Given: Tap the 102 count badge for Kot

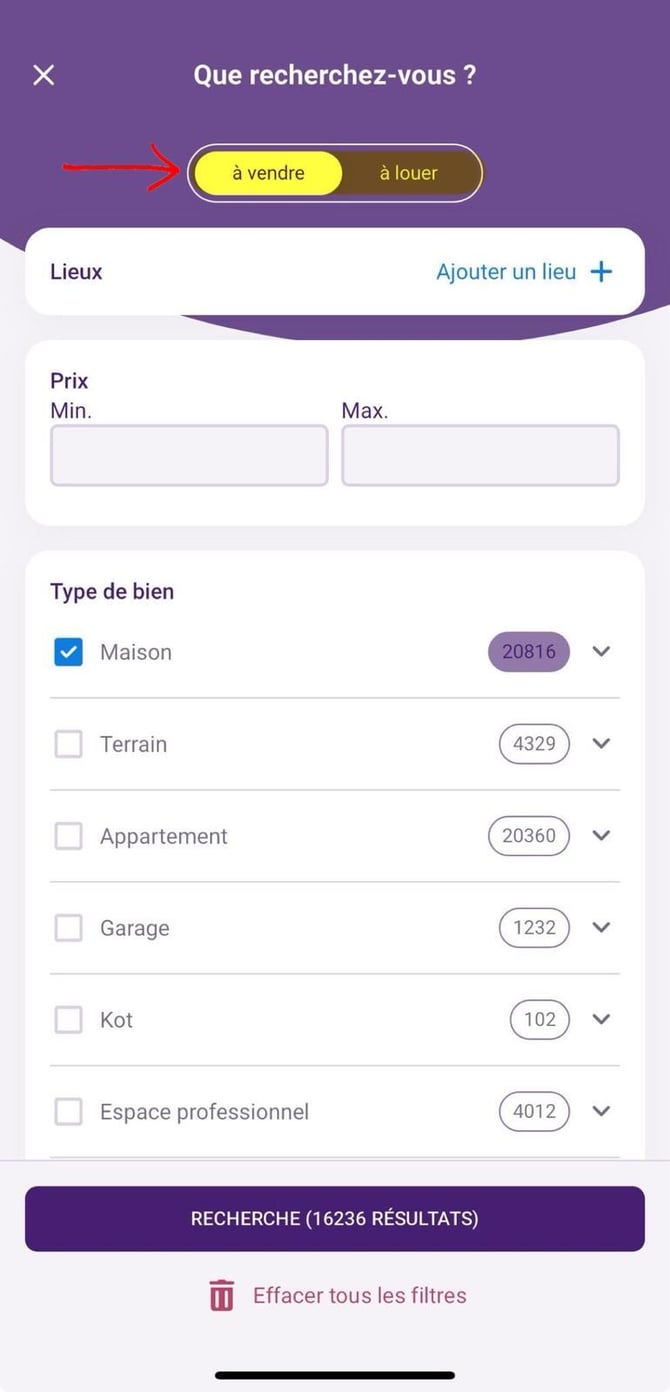Looking at the screenshot, I should 539,1020.
